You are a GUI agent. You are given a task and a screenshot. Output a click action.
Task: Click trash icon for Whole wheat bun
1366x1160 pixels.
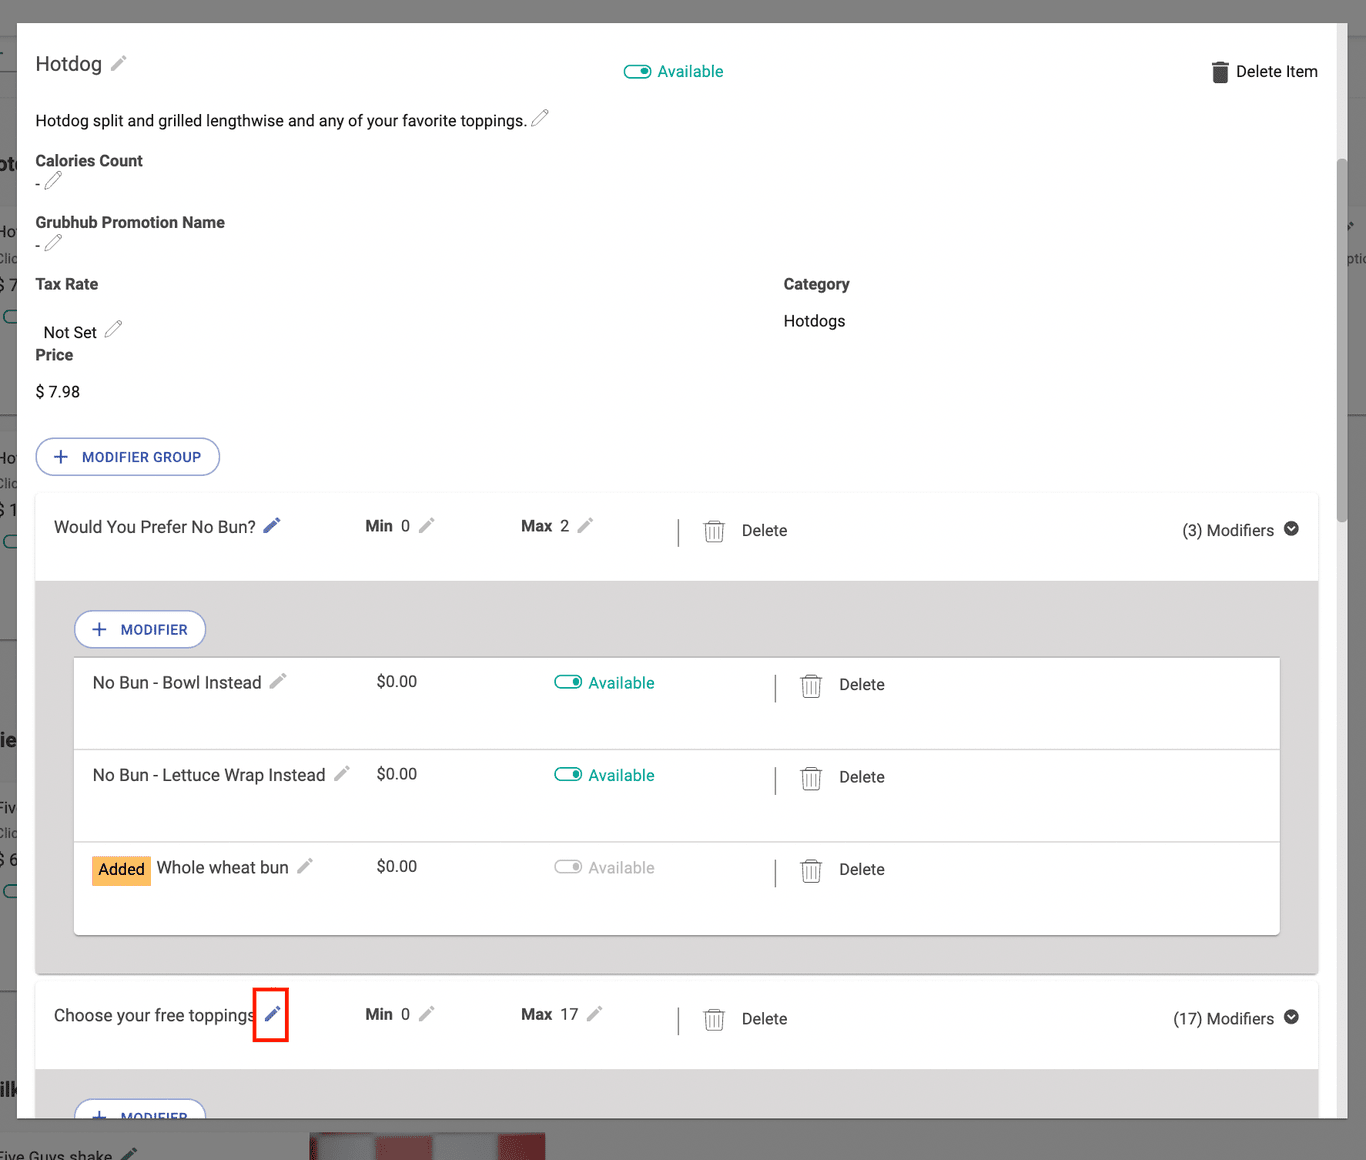[x=811, y=870]
